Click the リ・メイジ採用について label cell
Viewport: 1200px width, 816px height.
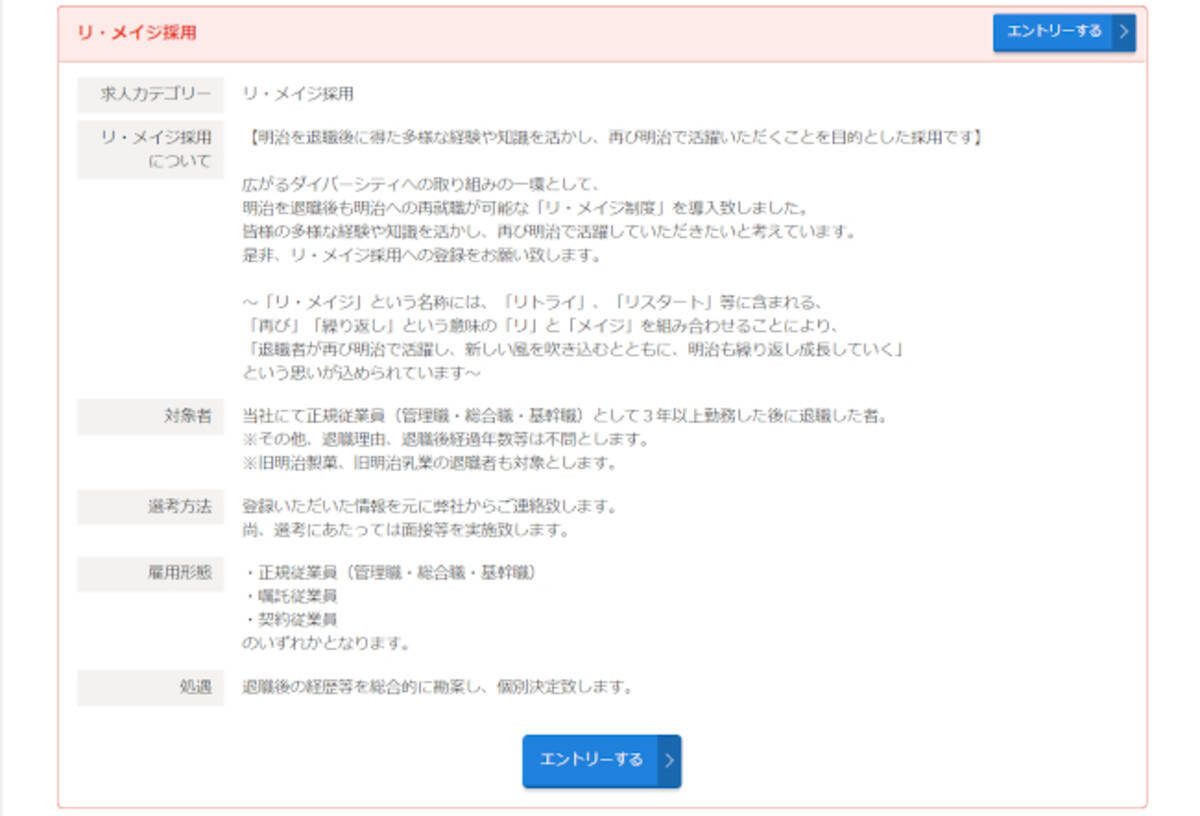pyautogui.click(x=151, y=149)
